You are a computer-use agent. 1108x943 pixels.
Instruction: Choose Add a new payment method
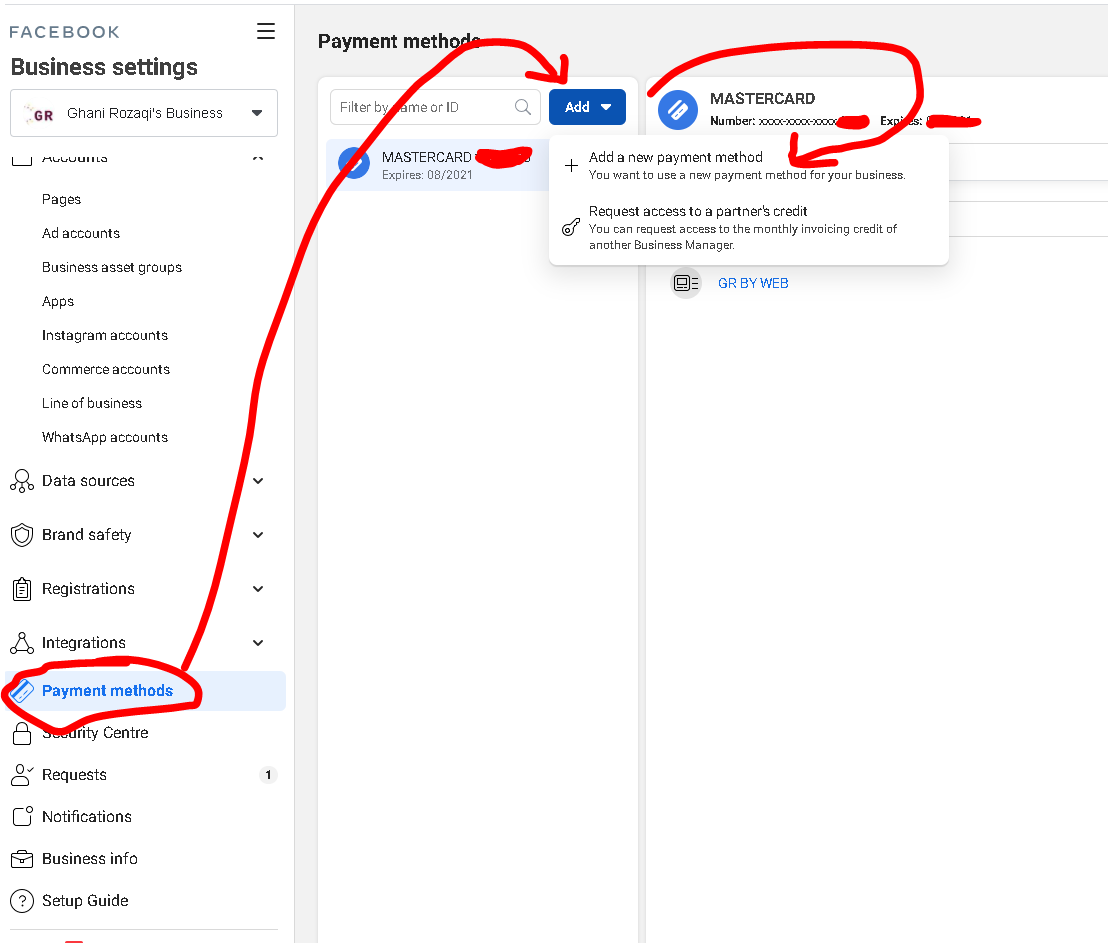(748, 165)
